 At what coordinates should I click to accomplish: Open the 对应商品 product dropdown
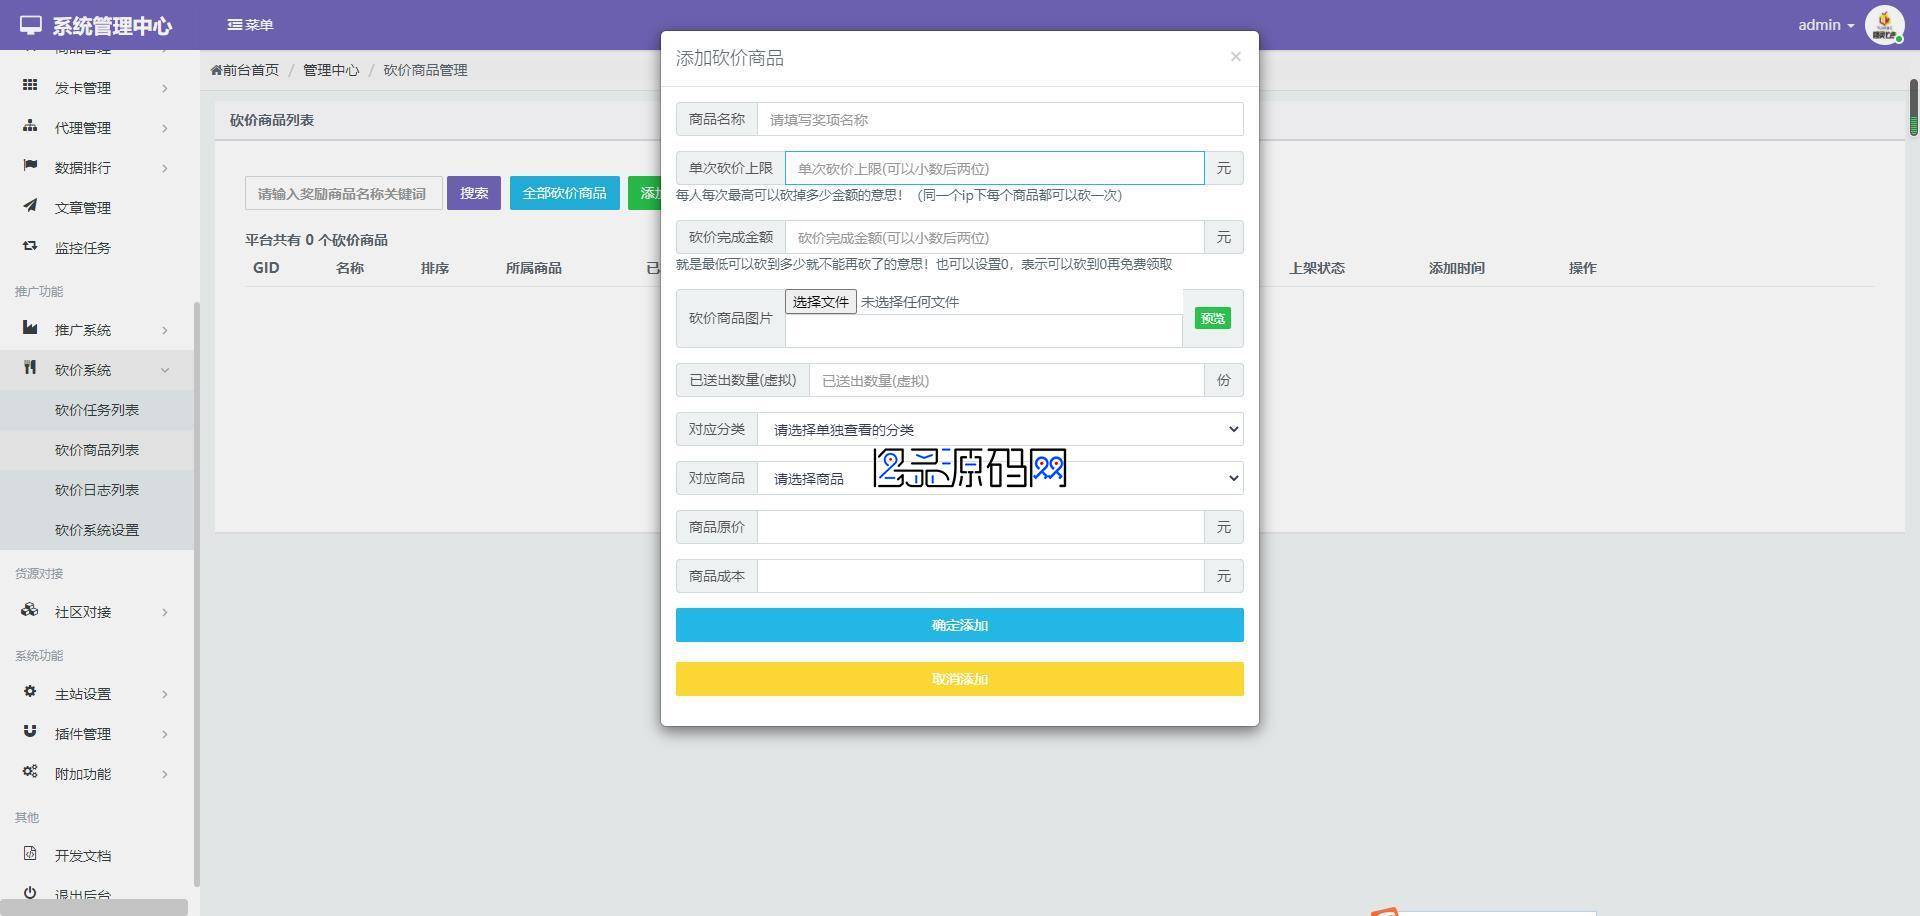pyautogui.click(x=1000, y=478)
